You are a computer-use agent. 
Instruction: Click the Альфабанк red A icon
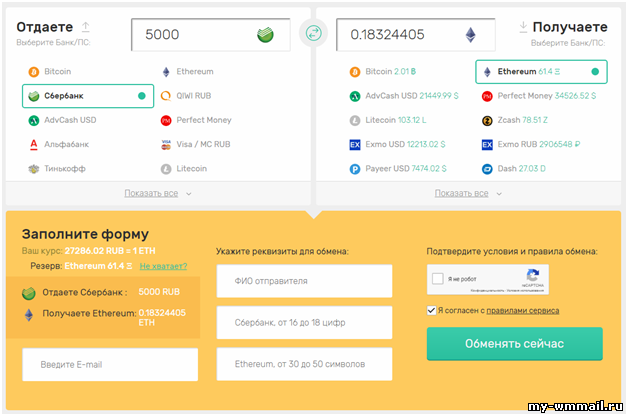click(x=34, y=145)
